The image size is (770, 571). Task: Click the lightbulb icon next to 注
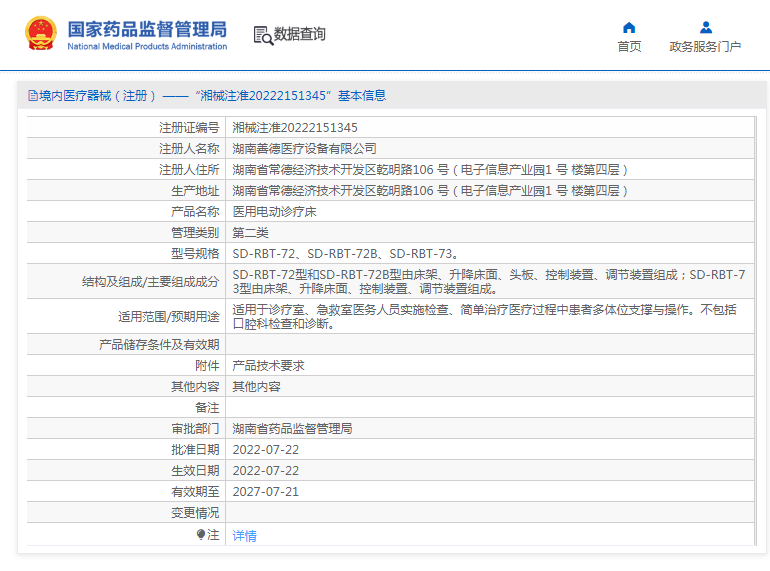click(200, 534)
